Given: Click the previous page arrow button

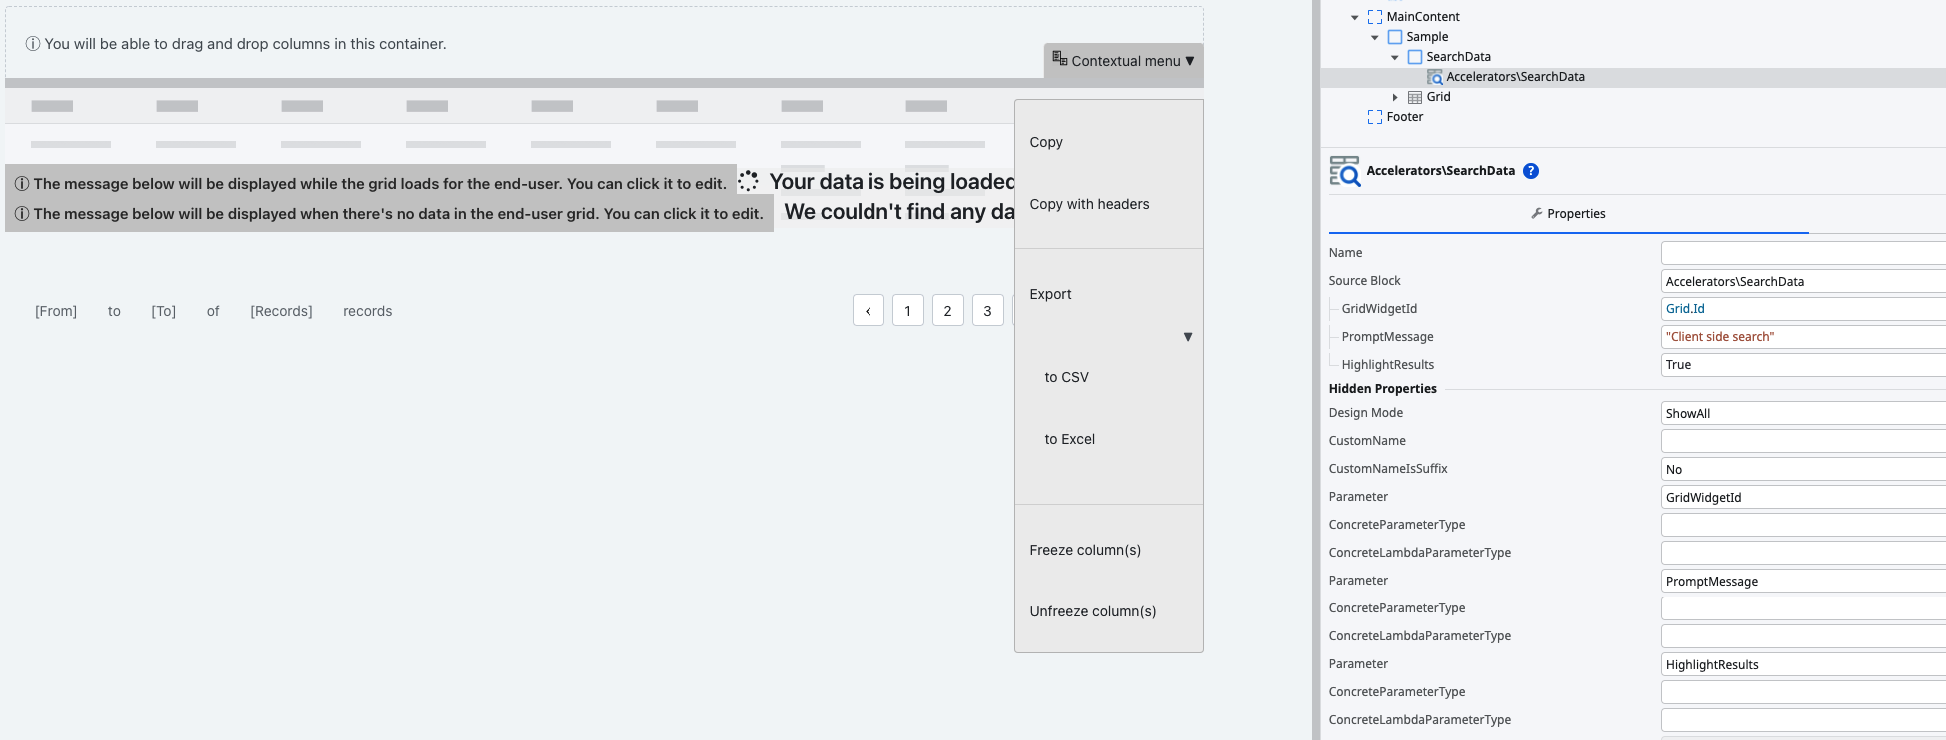Looking at the screenshot, I should pos(868,311).
